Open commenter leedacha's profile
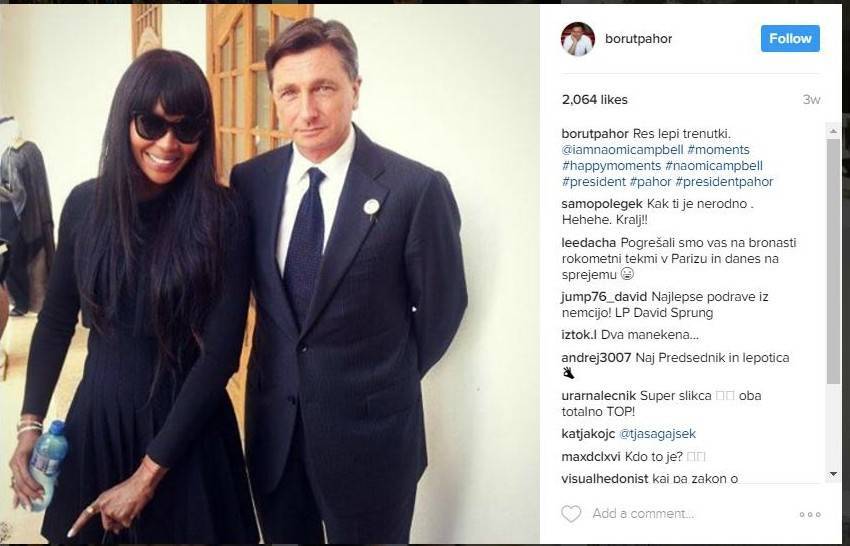The height and width of the screenshot is (546, 850). (x=589, y=243)
